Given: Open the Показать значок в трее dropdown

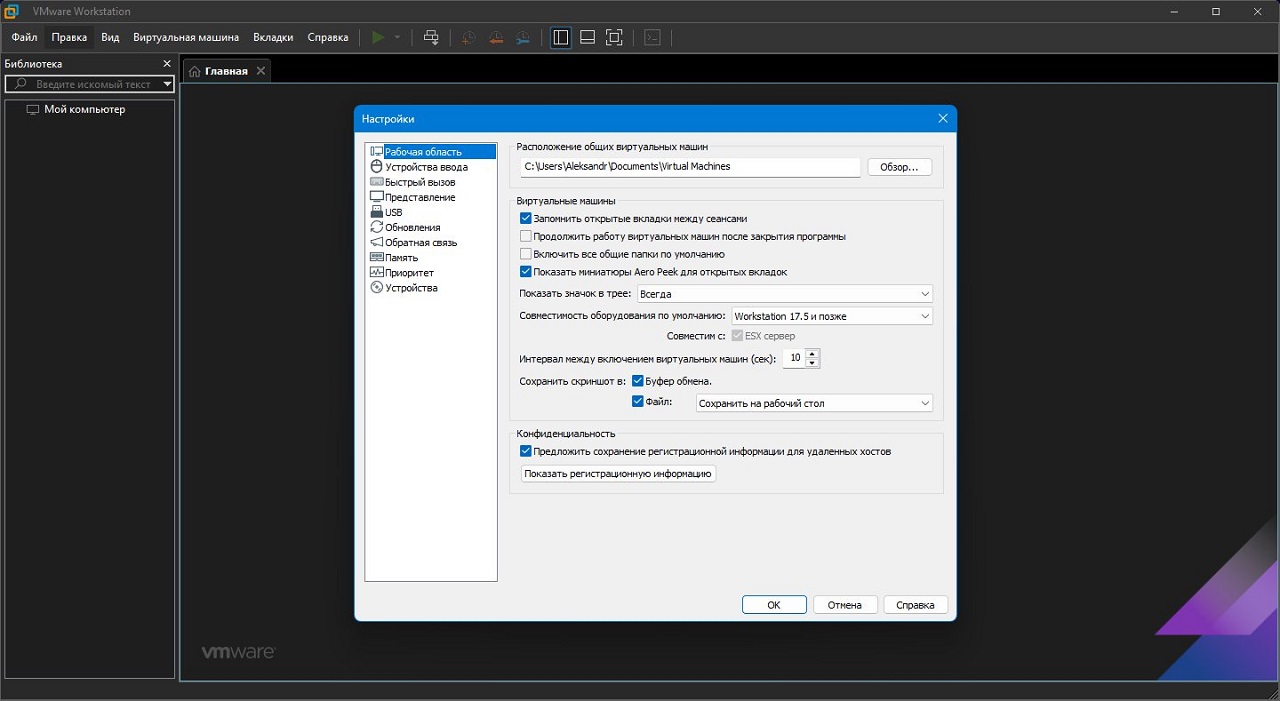Looking at the screenshot, I should (784, 294).
